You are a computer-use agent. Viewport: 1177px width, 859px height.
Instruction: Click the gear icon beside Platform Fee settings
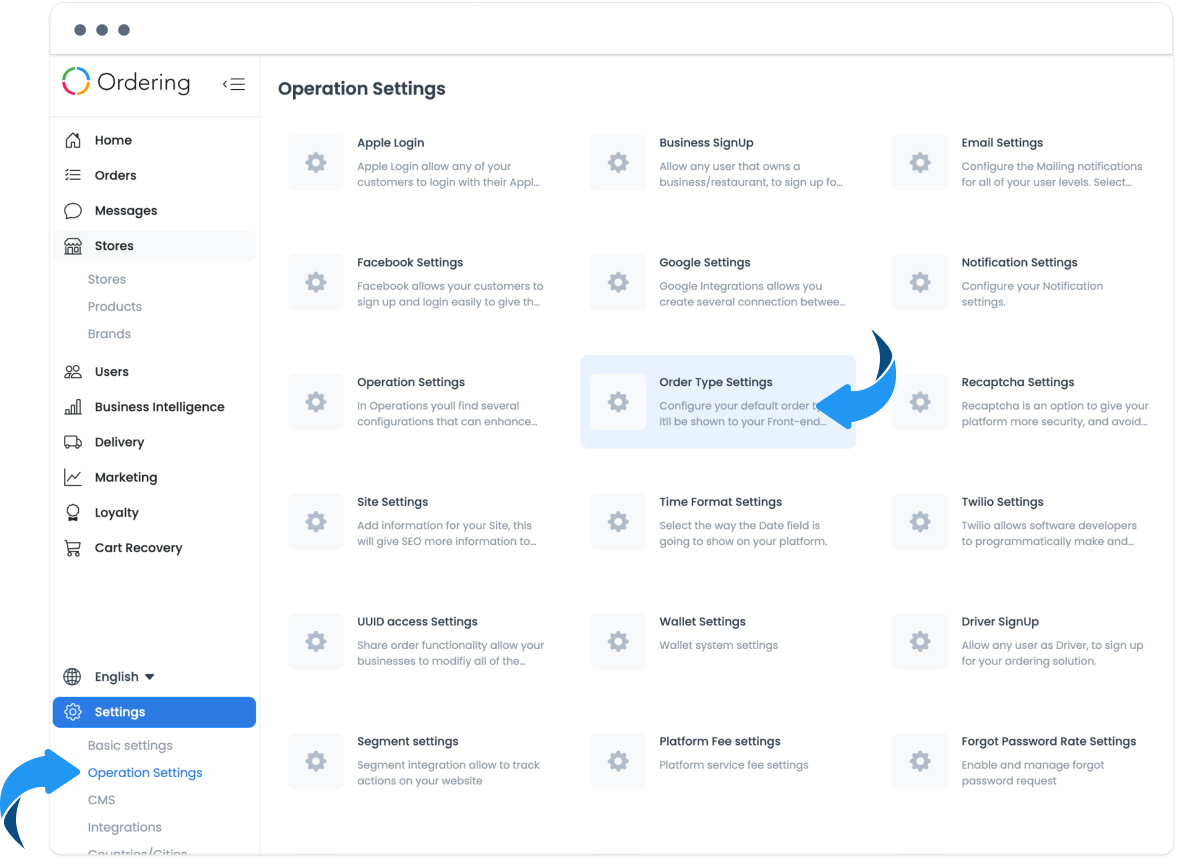coord(618,761)
